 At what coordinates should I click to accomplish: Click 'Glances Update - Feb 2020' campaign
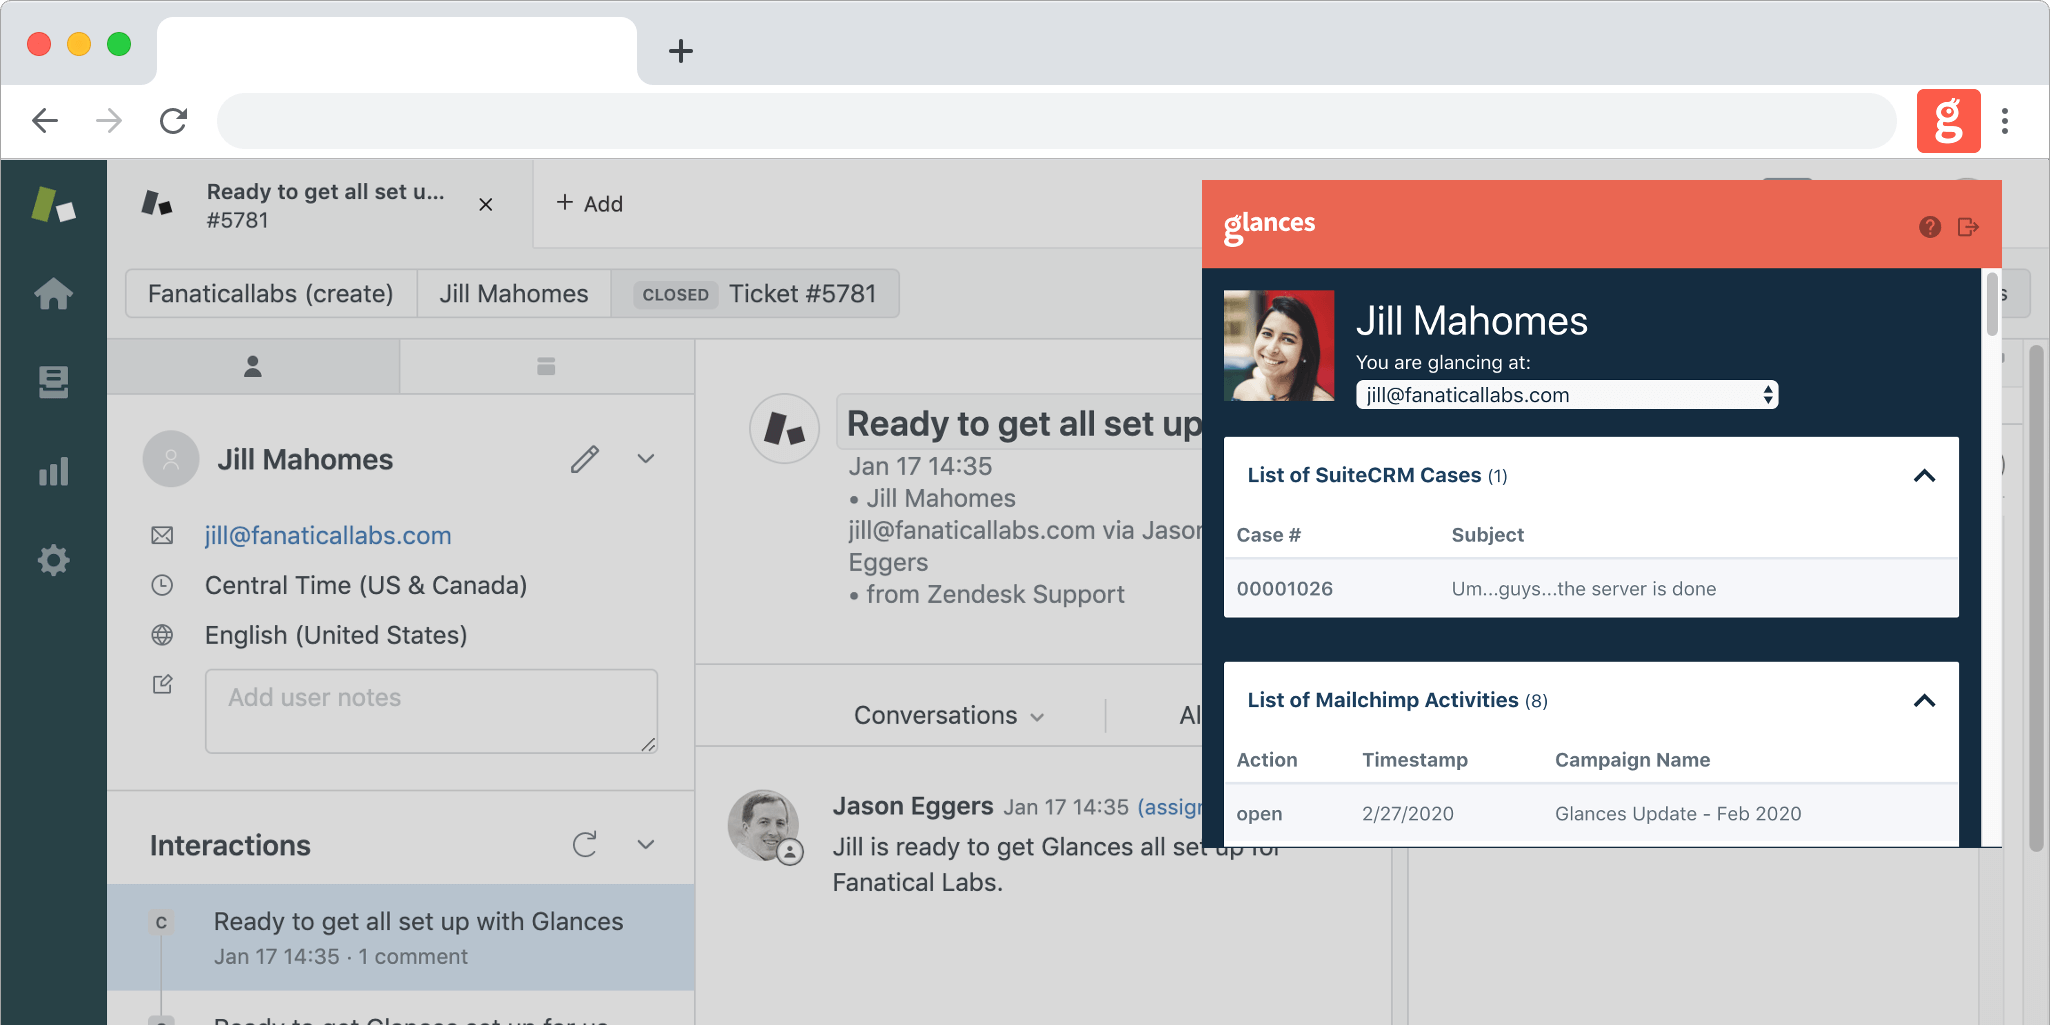click(1678, 814)
